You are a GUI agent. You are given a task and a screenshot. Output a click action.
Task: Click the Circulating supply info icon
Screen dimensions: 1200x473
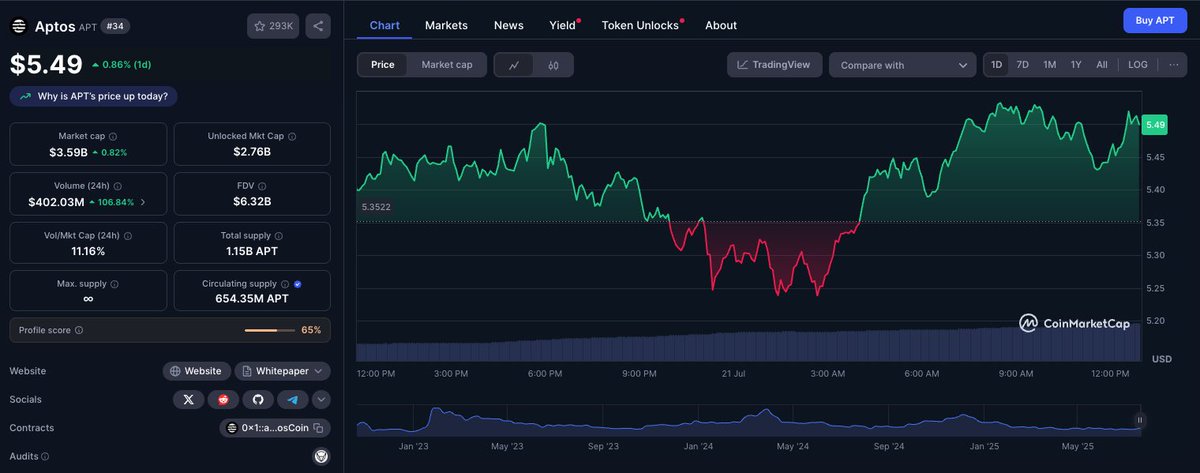pyautogui.click(x=285, y=284)
